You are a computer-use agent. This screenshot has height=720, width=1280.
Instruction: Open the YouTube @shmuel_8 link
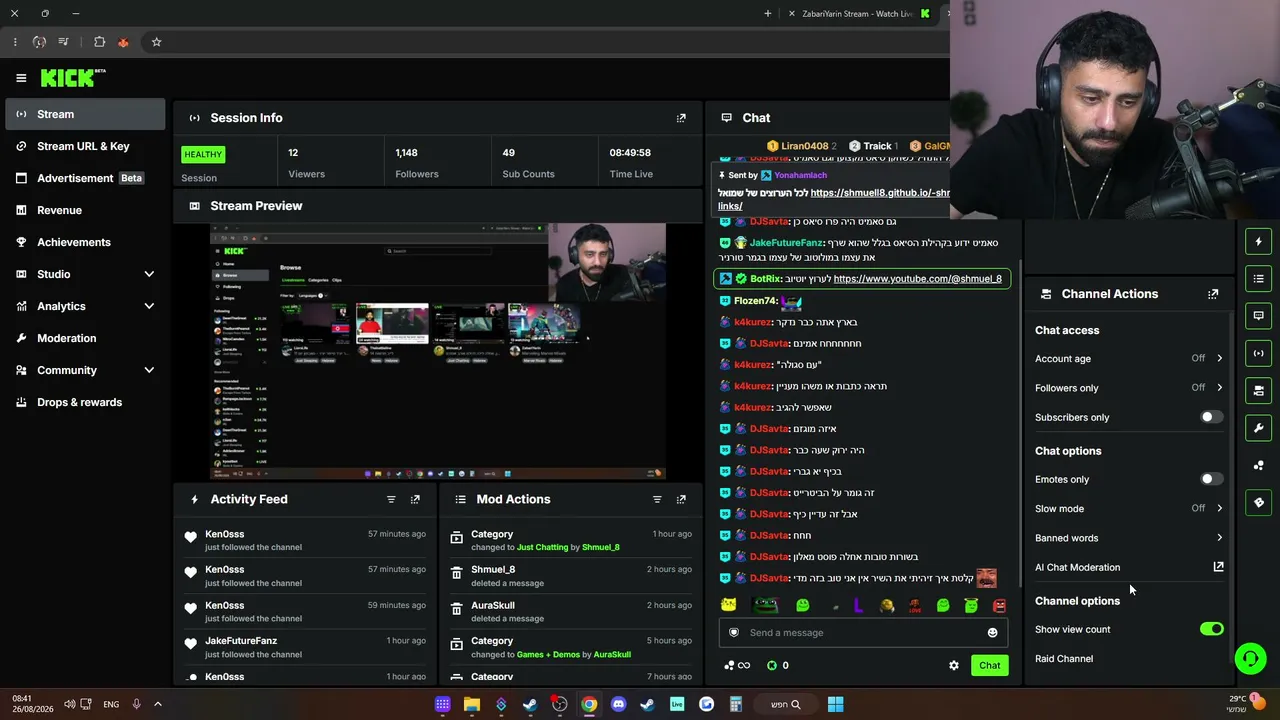[917, 279]
